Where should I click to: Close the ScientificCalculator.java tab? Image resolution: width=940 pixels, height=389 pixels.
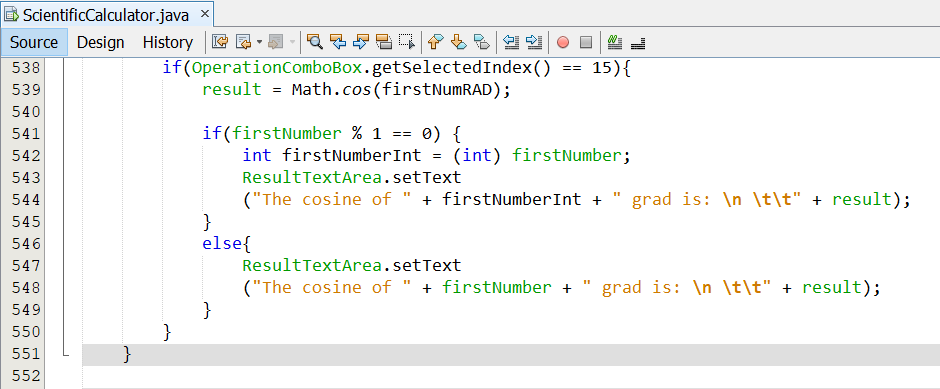tap(204, 13)
